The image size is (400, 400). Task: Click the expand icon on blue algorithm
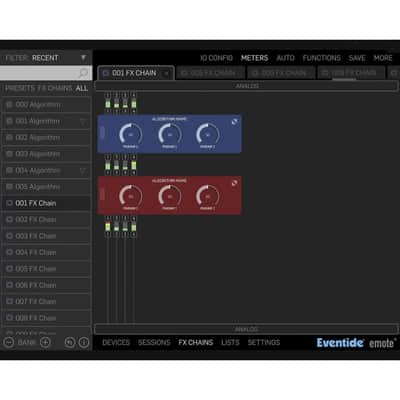coord(235,122)
